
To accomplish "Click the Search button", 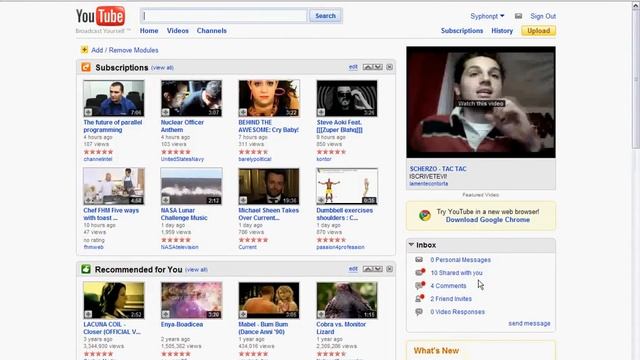I will (x=325, y=16).
